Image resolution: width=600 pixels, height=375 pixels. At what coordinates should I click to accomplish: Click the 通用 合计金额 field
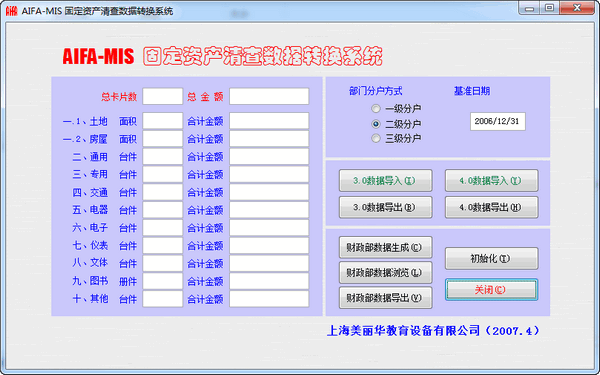pos(269,157)
